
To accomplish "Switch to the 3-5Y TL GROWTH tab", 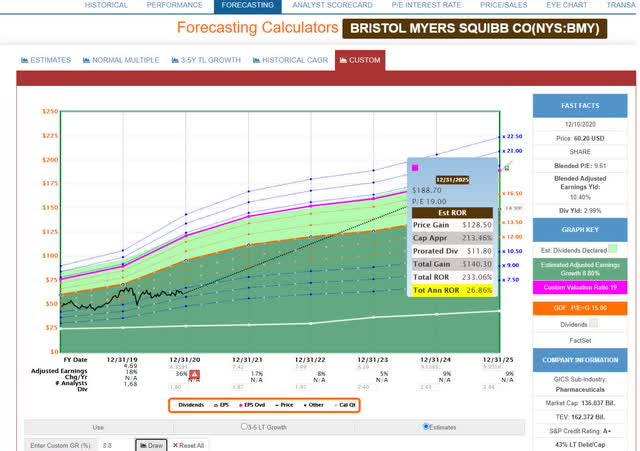I will coord(207,60).
